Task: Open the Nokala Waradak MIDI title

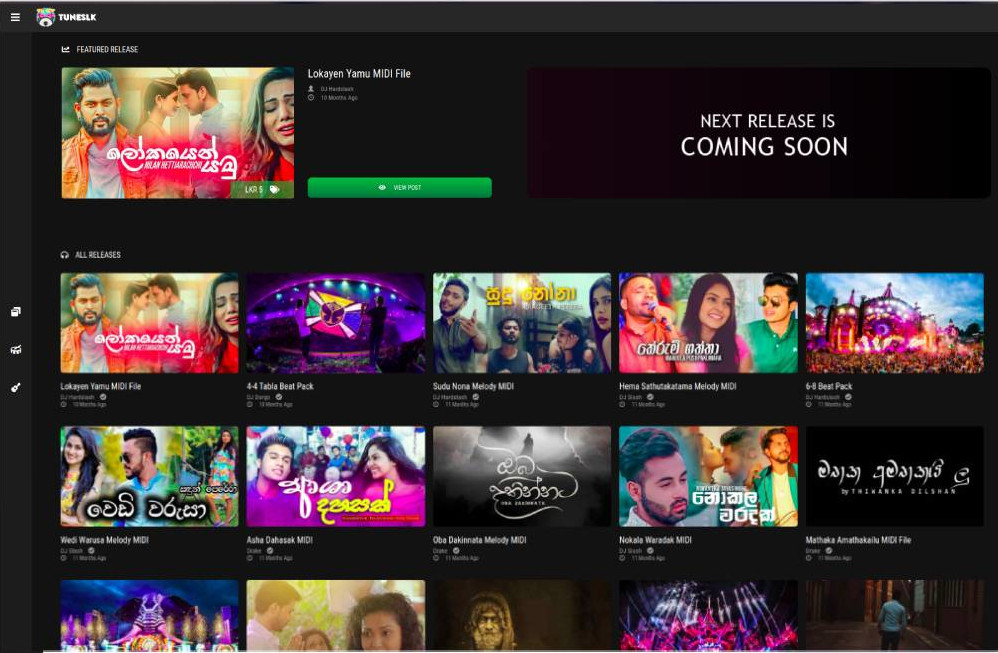Action: (655, 540)
